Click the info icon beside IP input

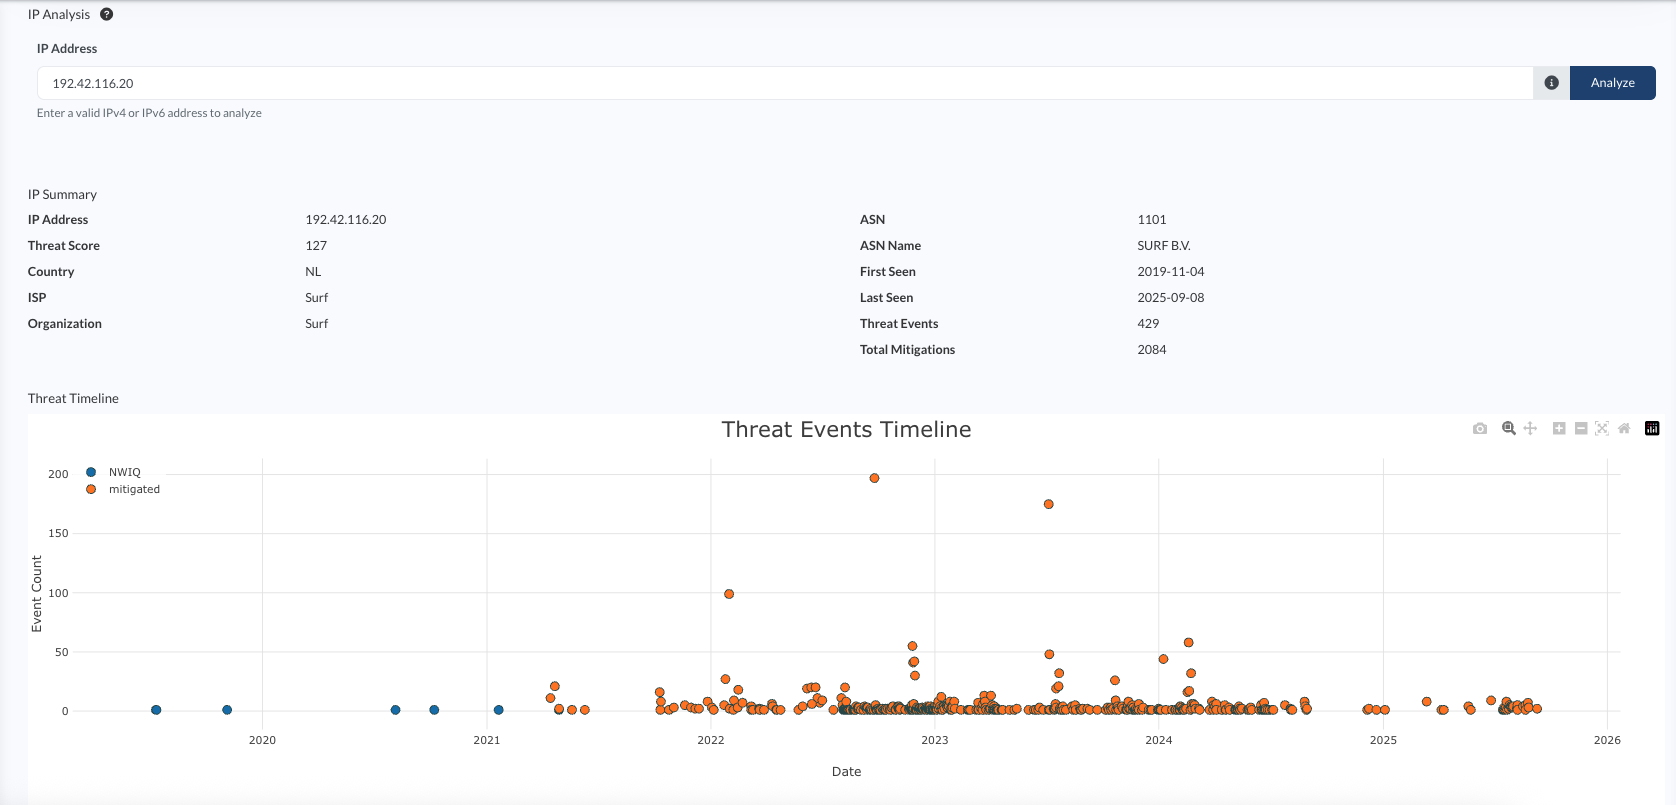tap(1551, 83)
